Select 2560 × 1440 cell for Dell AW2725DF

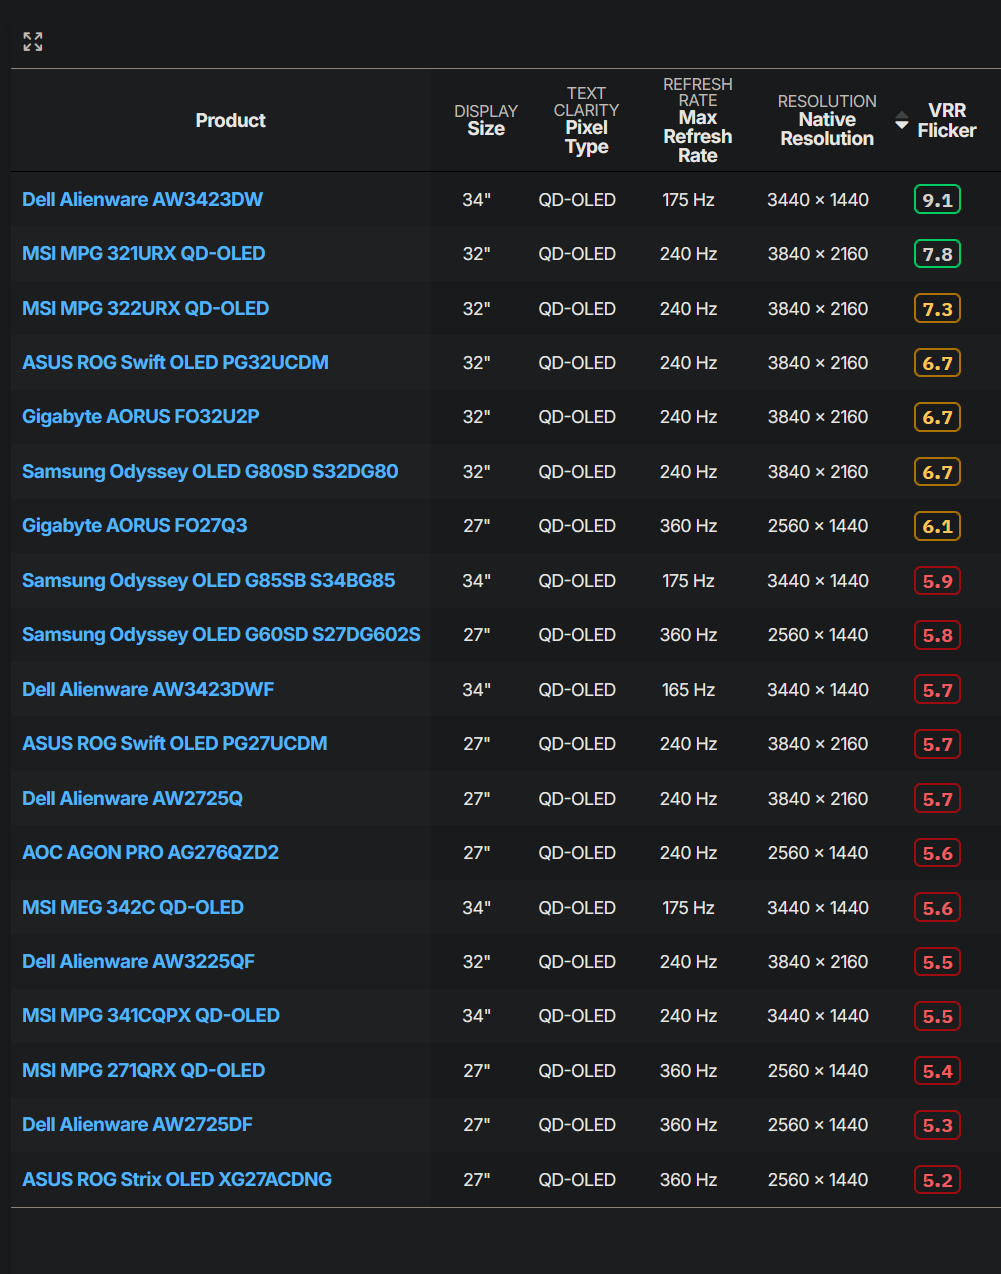point(818,1125)
